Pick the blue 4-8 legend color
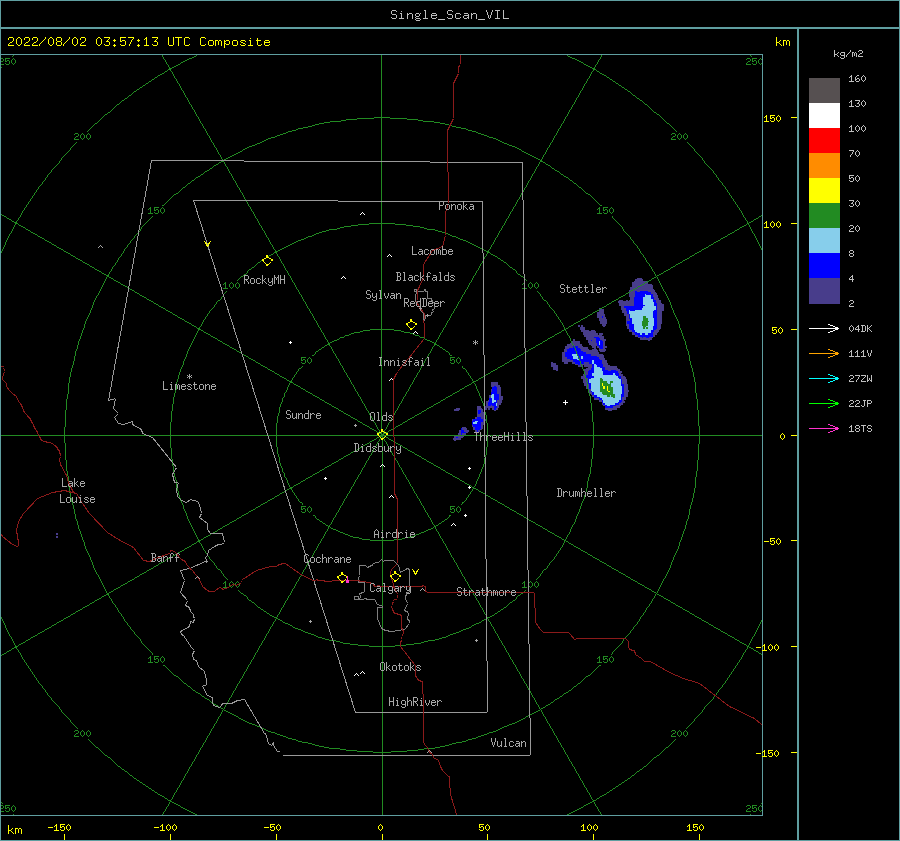 (x=824, y=265)
